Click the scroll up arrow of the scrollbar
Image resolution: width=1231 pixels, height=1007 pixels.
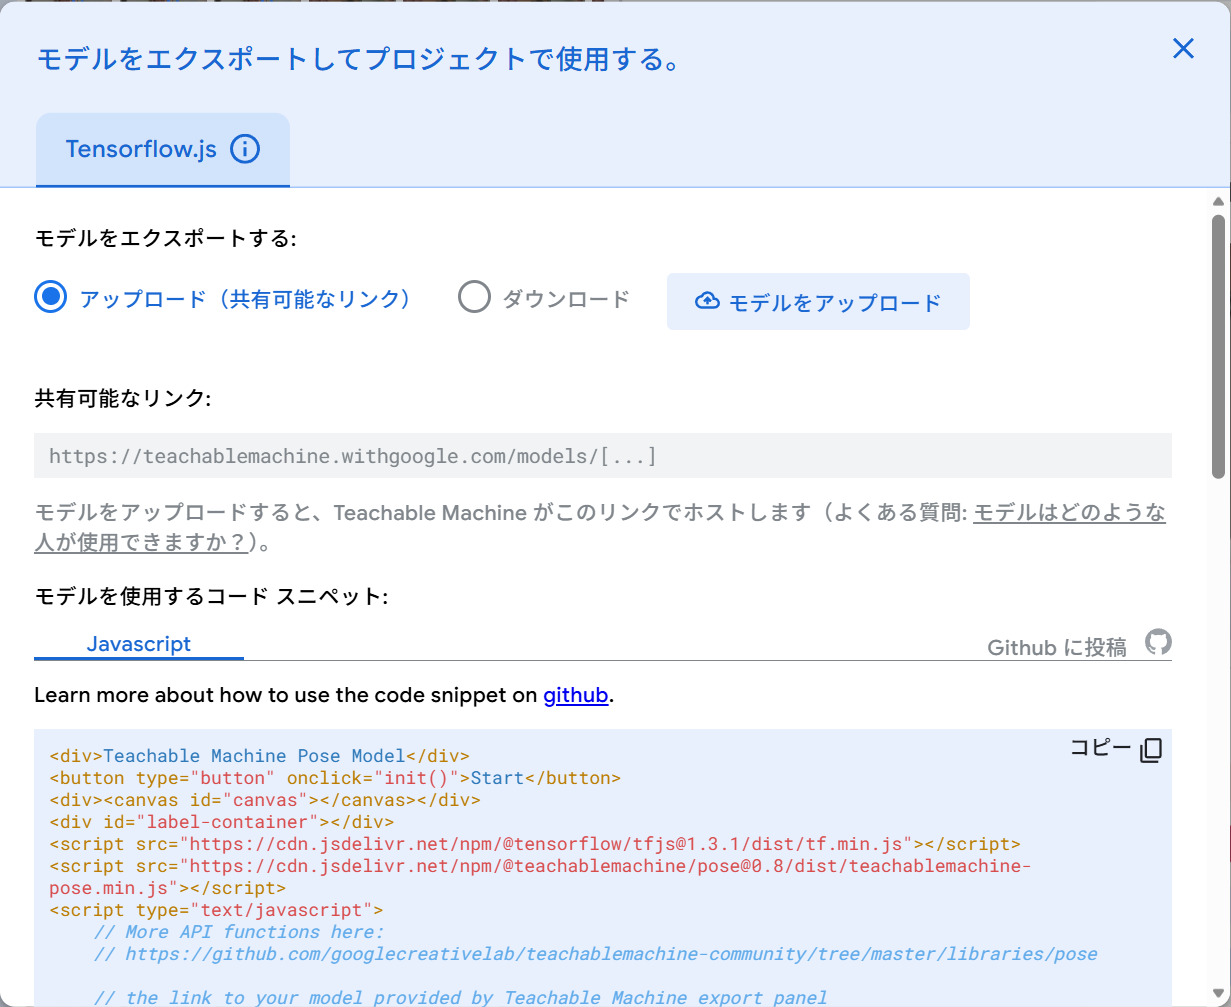pos(1218,201)
